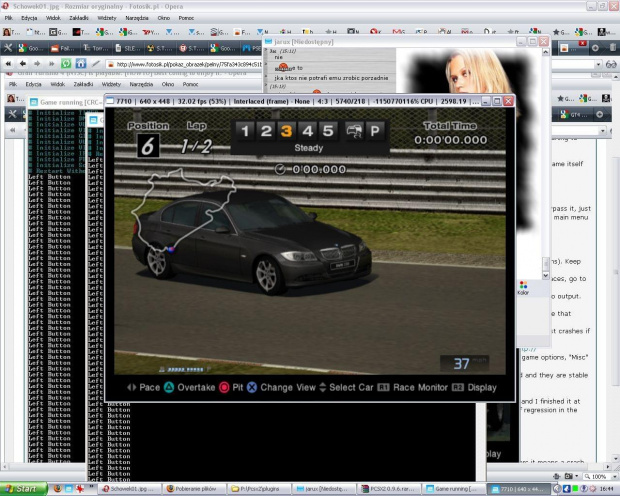620x496 pixels.
Task: Switch to the PCSX2 0.9.6.rar taskbar button
Action: click(x=389, y=489)
